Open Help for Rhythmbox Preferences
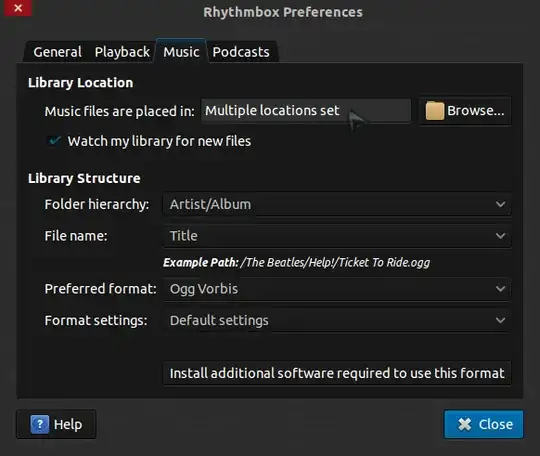Image resolution: width=540 pixels, height=456 pixels. (x=56, y=424)
